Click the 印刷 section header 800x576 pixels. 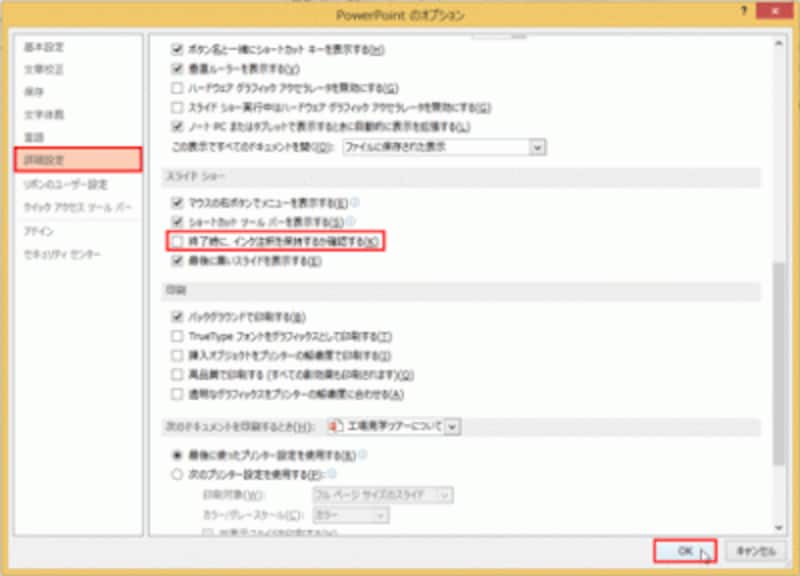click(176, 290)
